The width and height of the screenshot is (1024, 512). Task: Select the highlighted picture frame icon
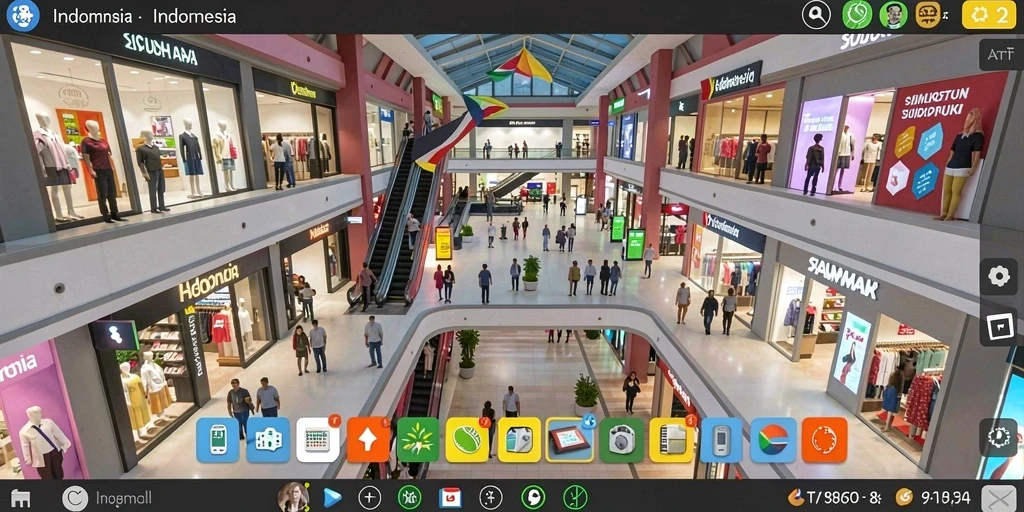[569, 440]
